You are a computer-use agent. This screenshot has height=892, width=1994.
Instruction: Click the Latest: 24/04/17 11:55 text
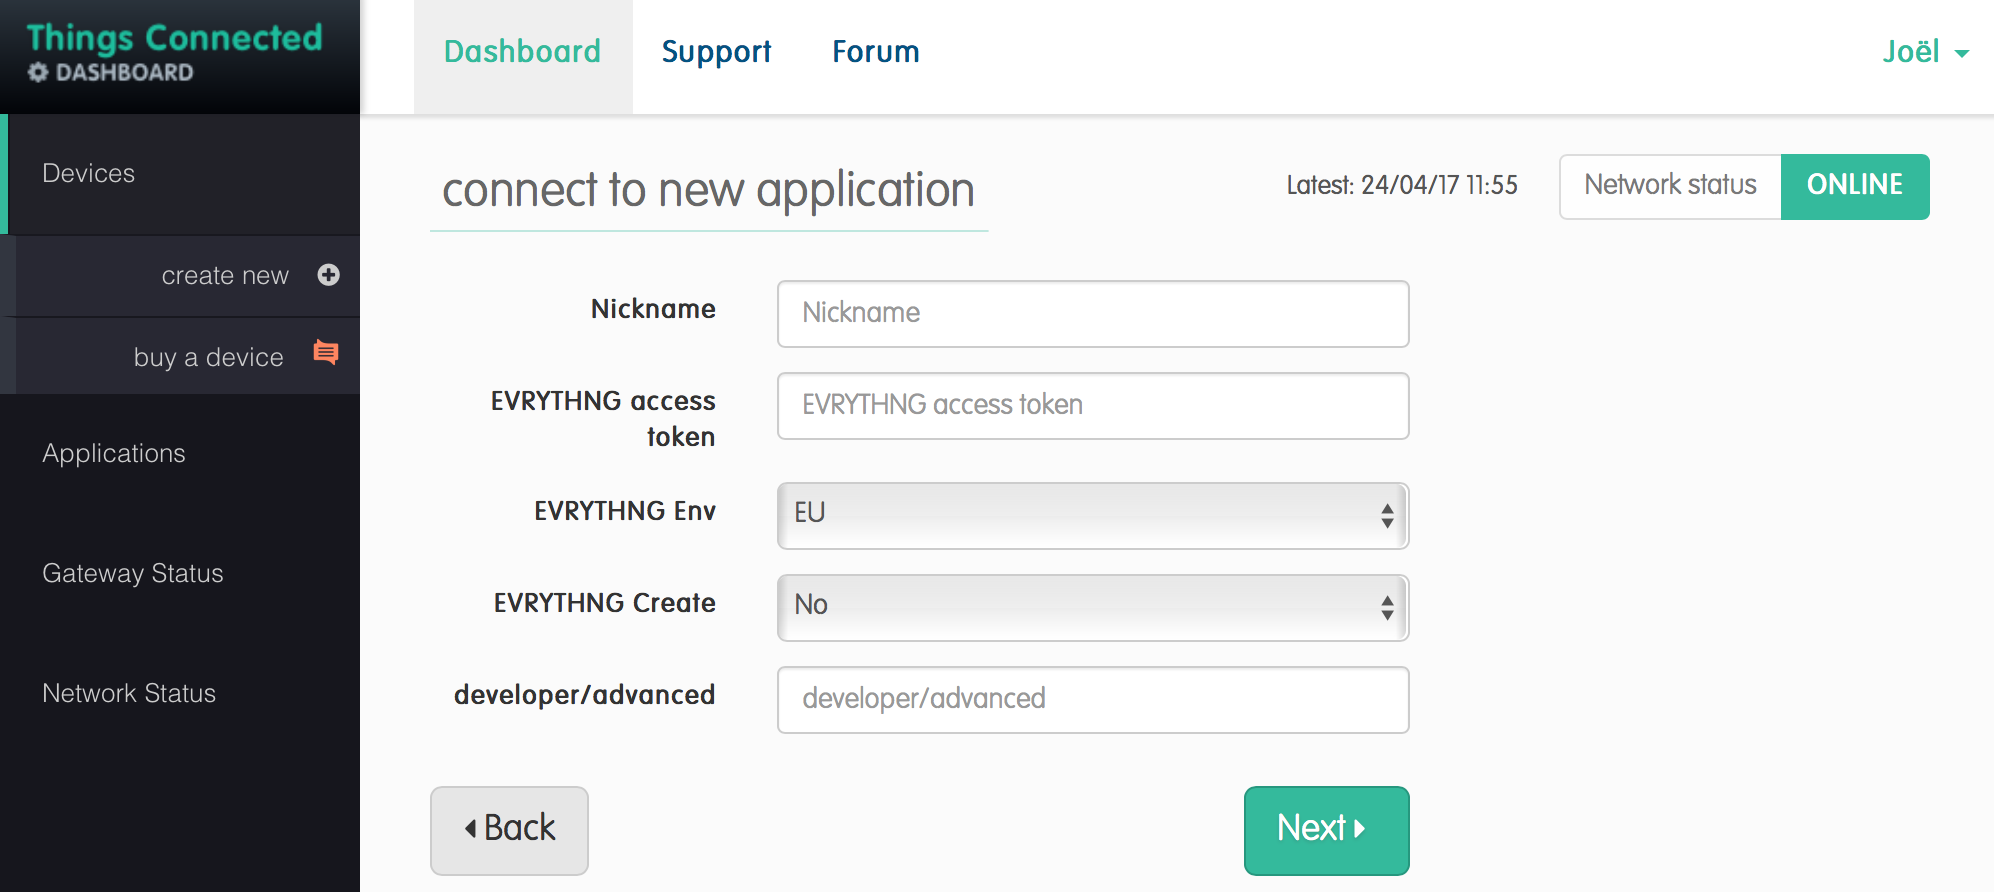coord(1402,185)
